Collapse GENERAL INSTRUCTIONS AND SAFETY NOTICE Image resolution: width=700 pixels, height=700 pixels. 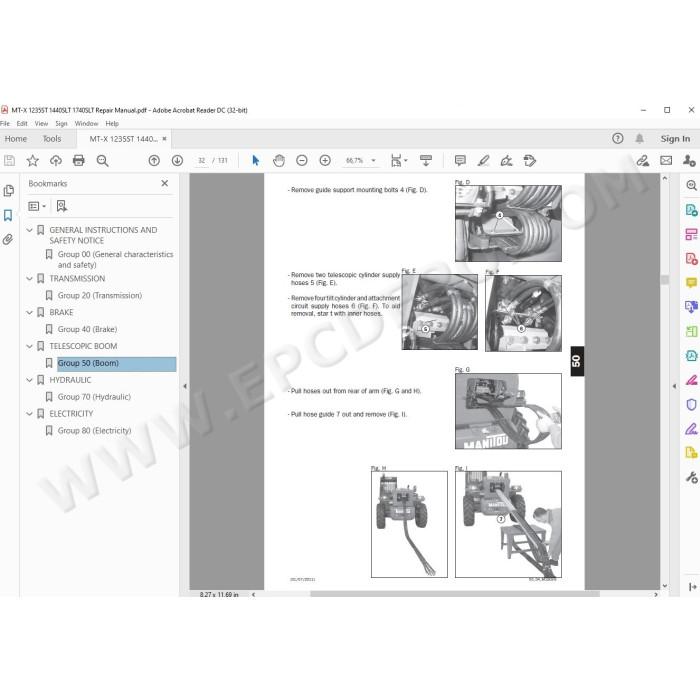click(29, 230)
